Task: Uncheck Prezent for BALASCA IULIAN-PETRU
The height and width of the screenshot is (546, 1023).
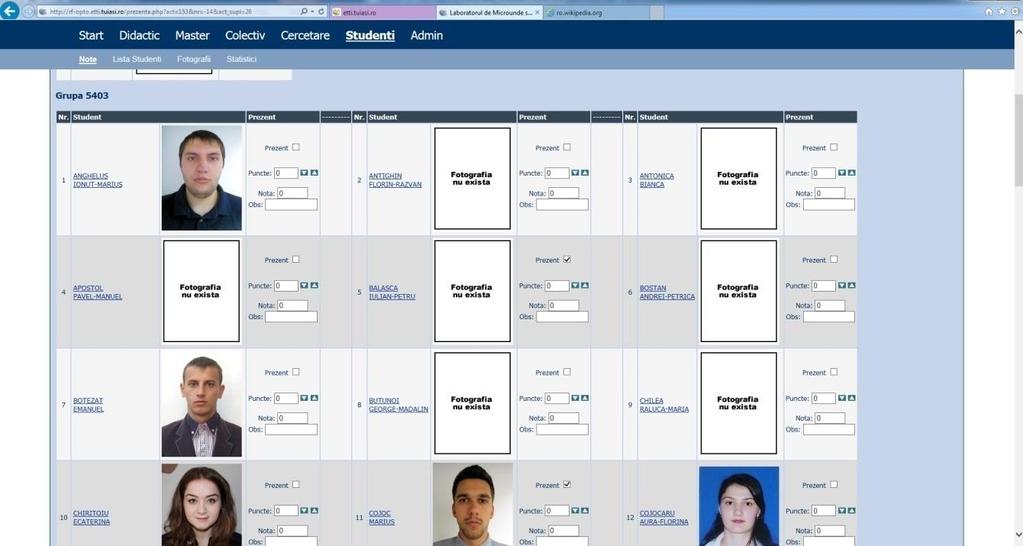Action: click(x=567, y=260)
